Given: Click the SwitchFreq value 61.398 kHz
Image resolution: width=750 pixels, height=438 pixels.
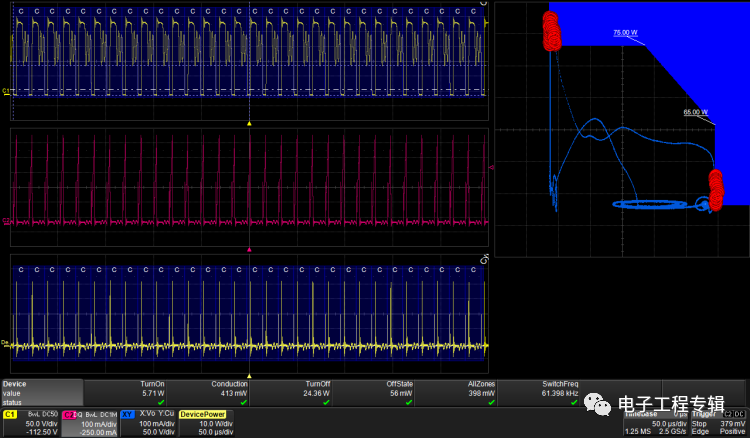Looking at the screenshot, I should tap(560, 394).
